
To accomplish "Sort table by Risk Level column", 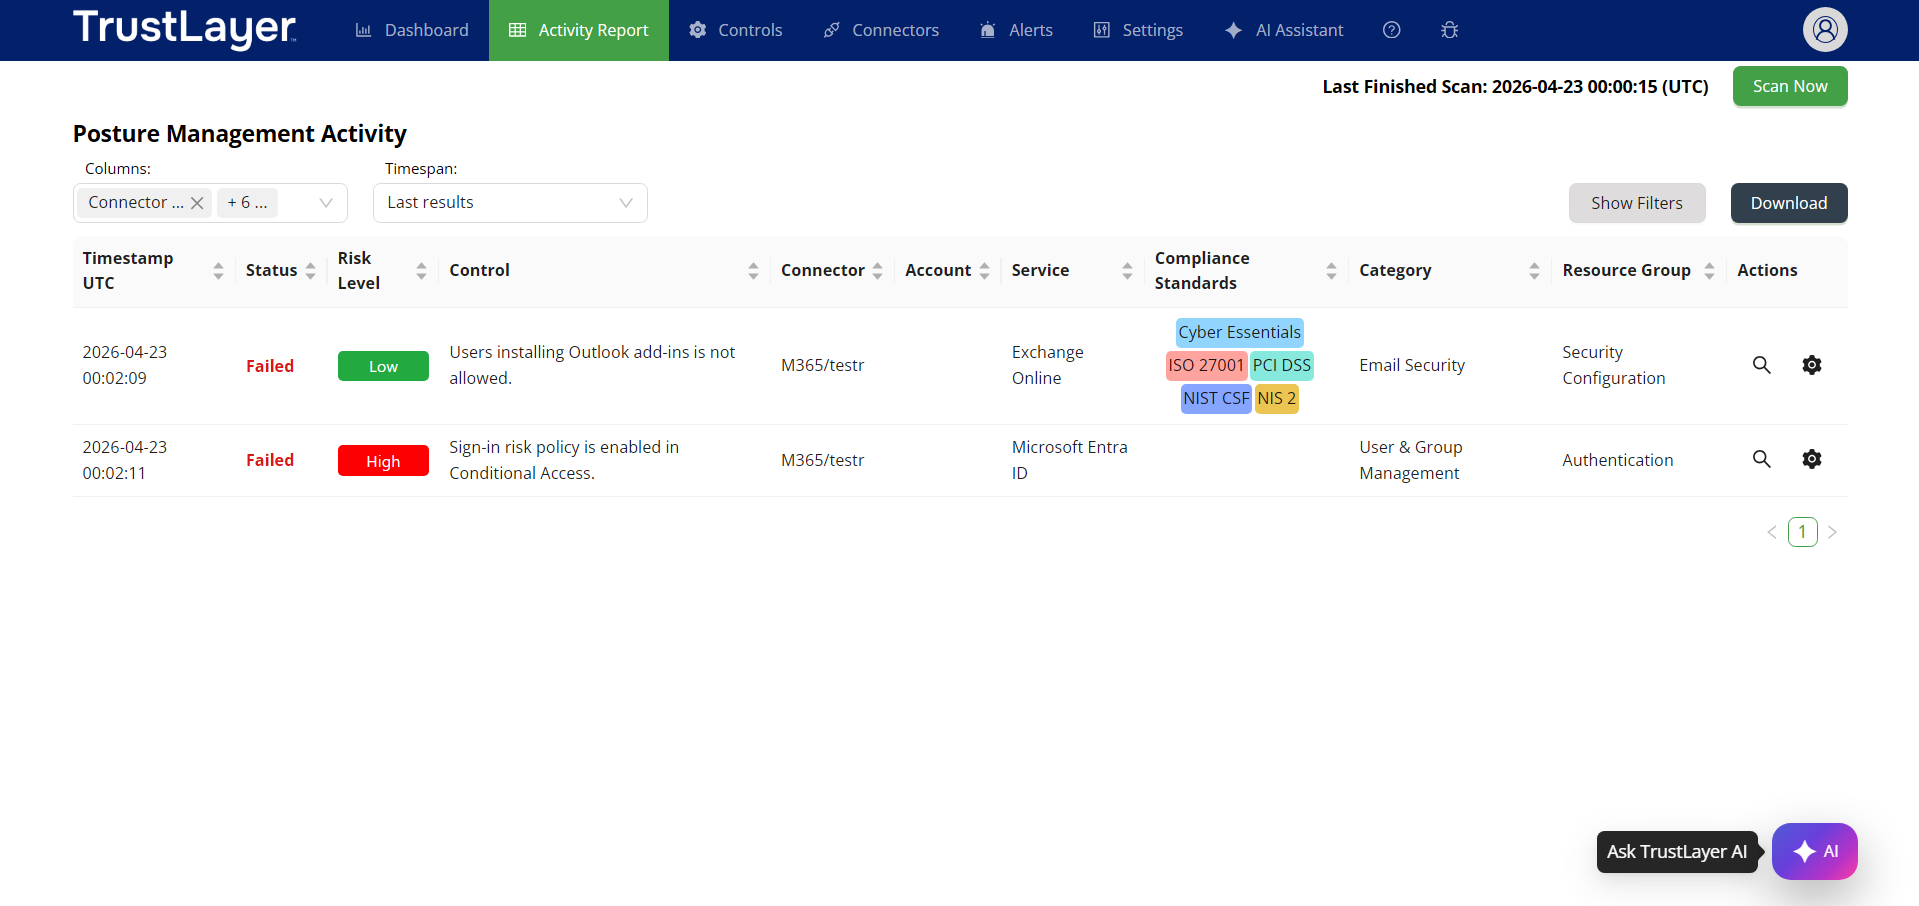I will [x=421, y=271].
